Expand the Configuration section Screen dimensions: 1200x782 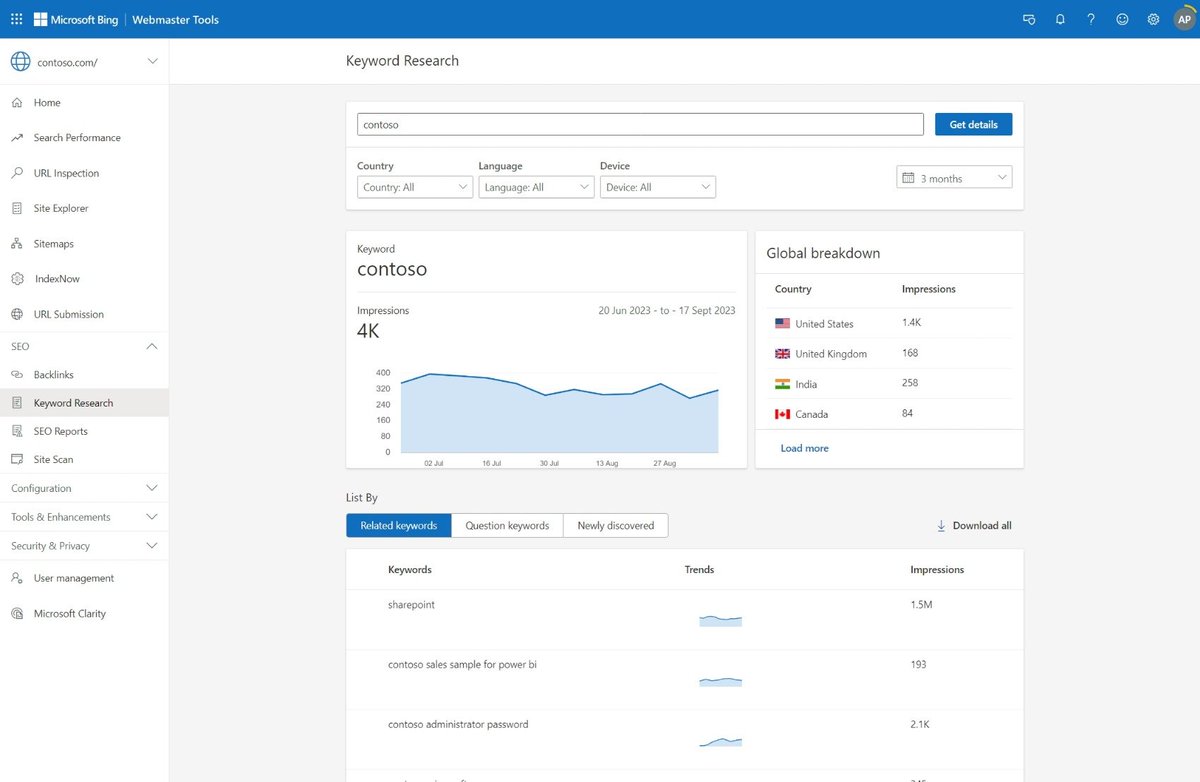(84, 488)
